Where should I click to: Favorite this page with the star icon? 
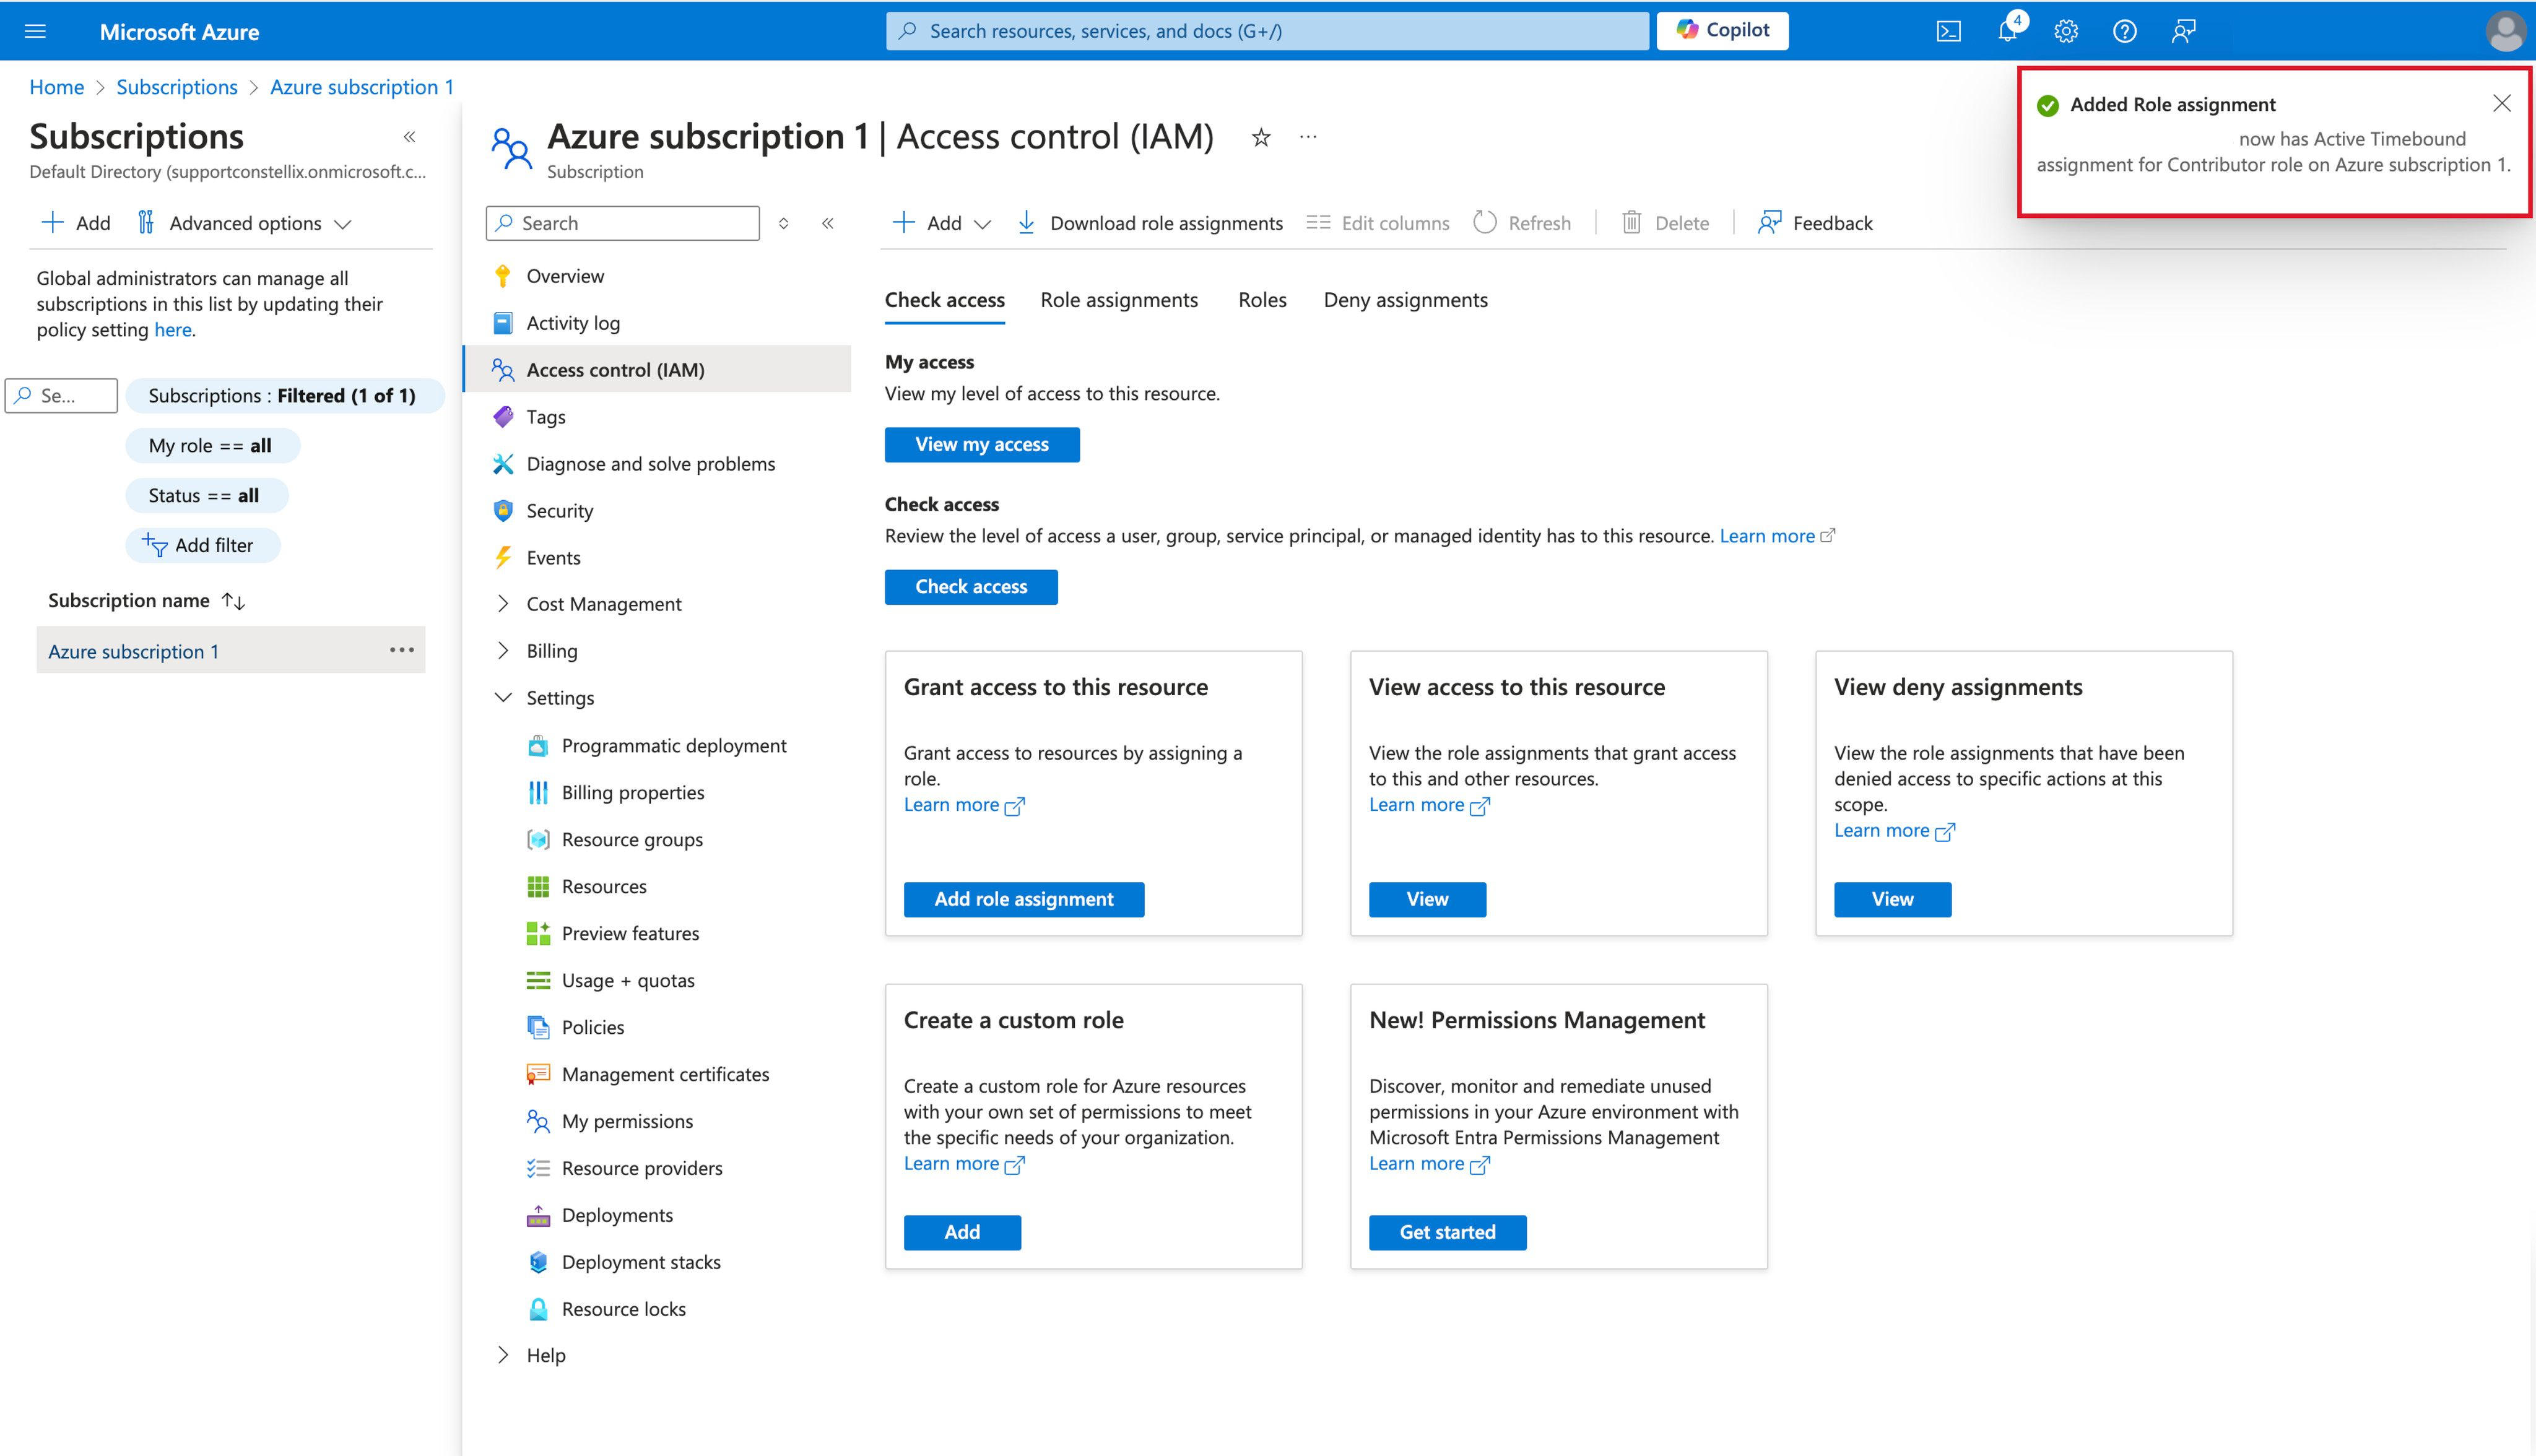(x=1261, y=137)
